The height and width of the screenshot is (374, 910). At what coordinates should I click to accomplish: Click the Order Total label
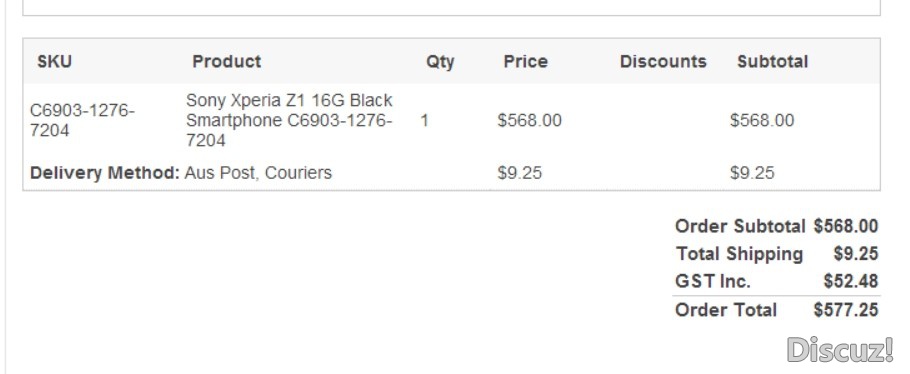[726, 310]
